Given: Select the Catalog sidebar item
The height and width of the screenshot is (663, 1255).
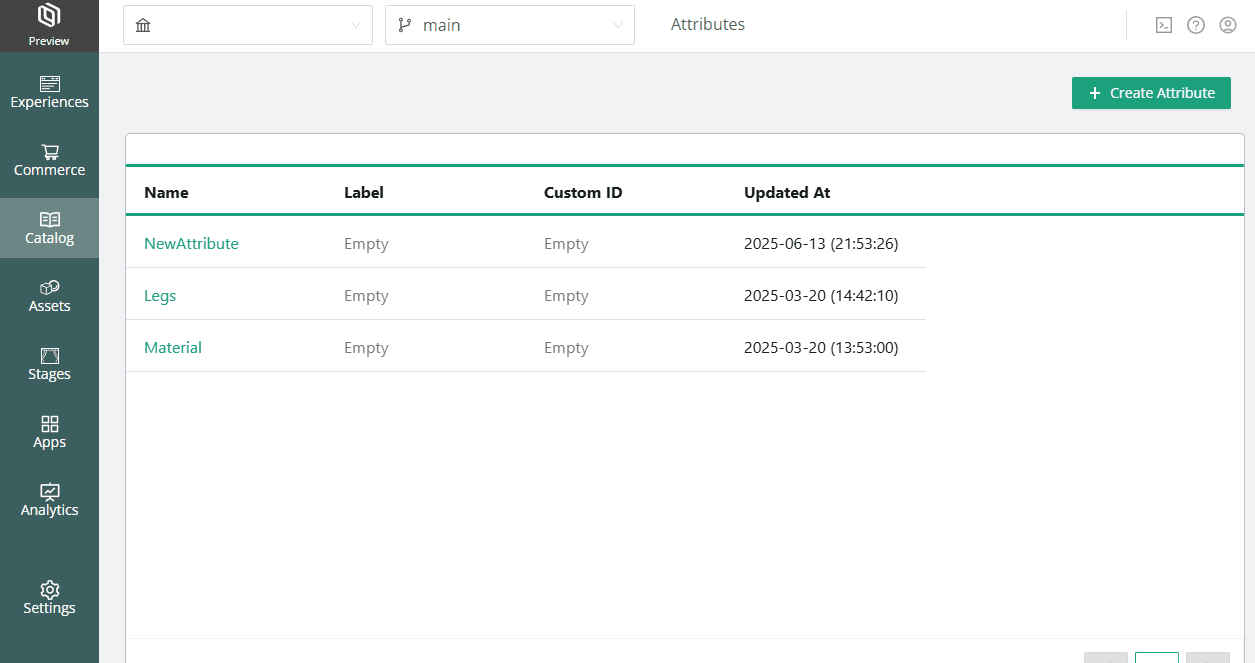Looking at the screenshot, I should 49,228.
